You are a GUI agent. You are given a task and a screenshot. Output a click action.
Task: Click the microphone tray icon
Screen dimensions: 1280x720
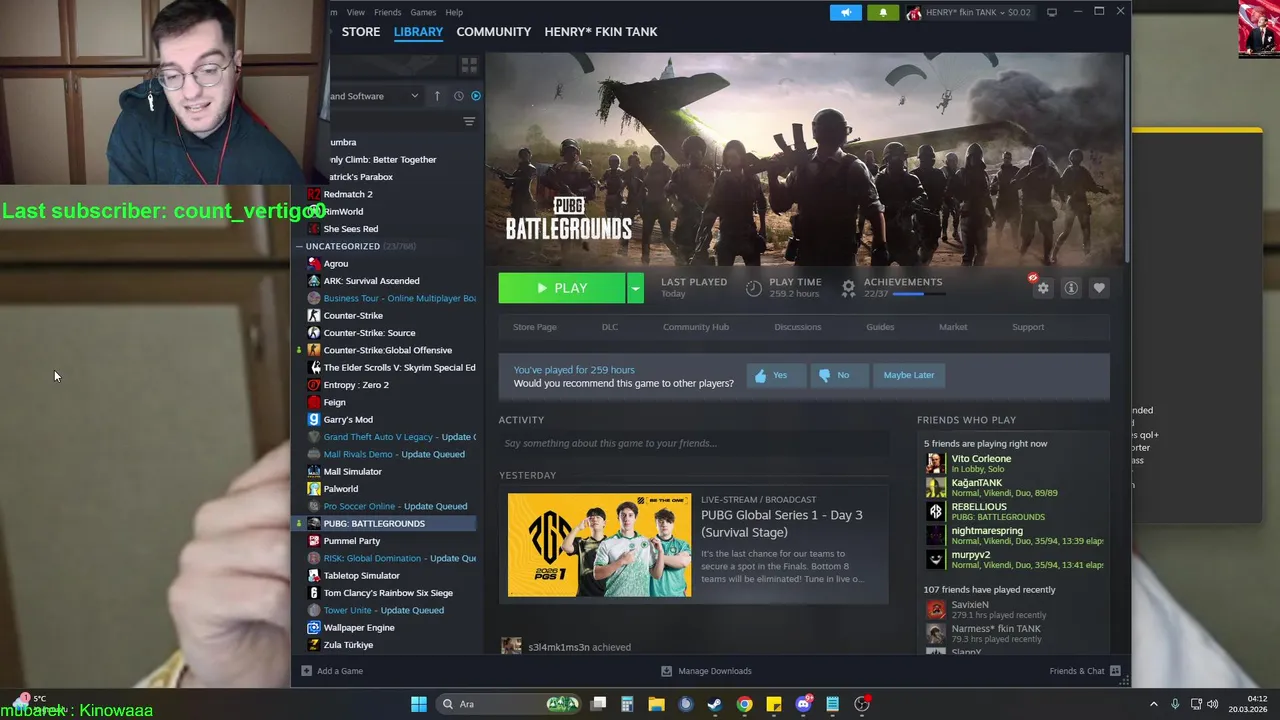(1175, 704)
